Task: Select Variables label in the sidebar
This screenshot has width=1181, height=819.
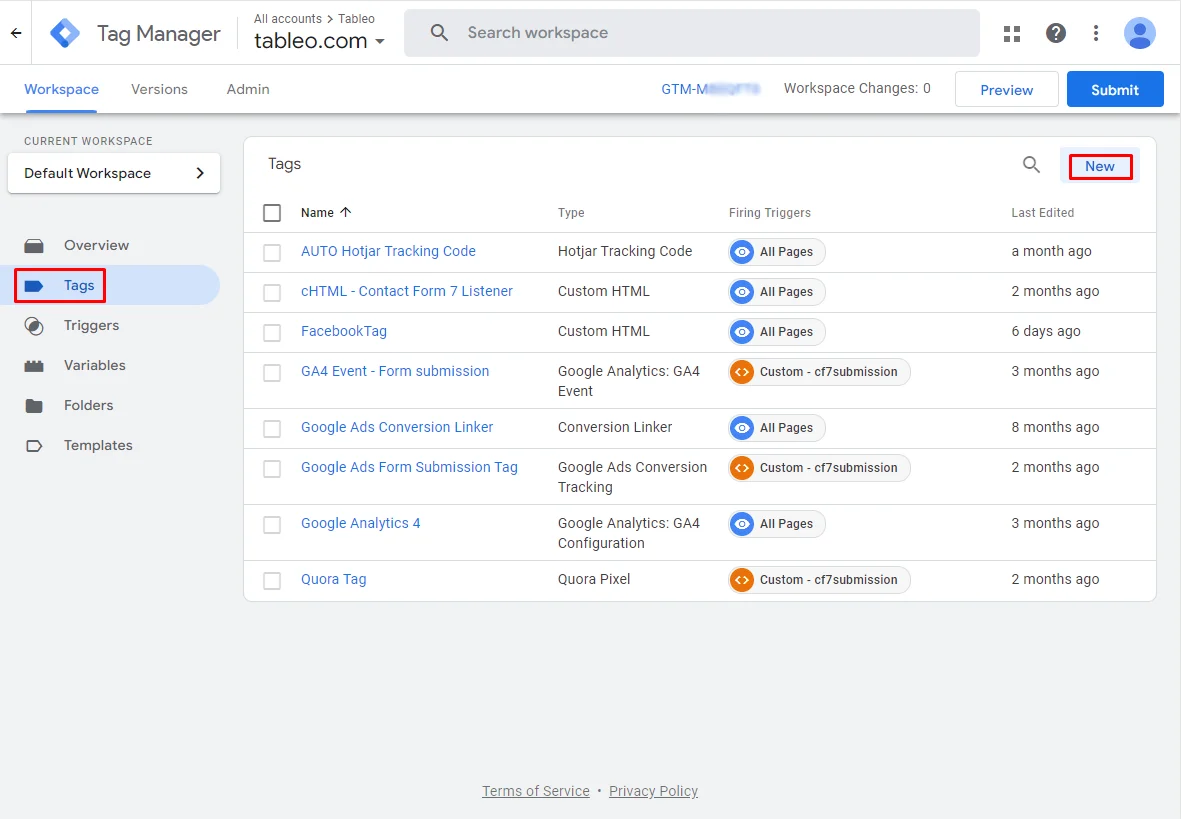Action: click(x=95, y=365)
